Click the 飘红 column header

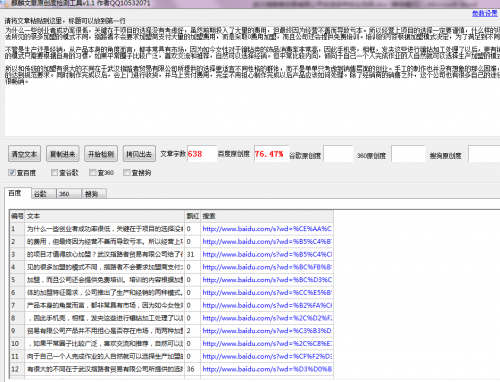pyautogui.click(x=193, y=216)
